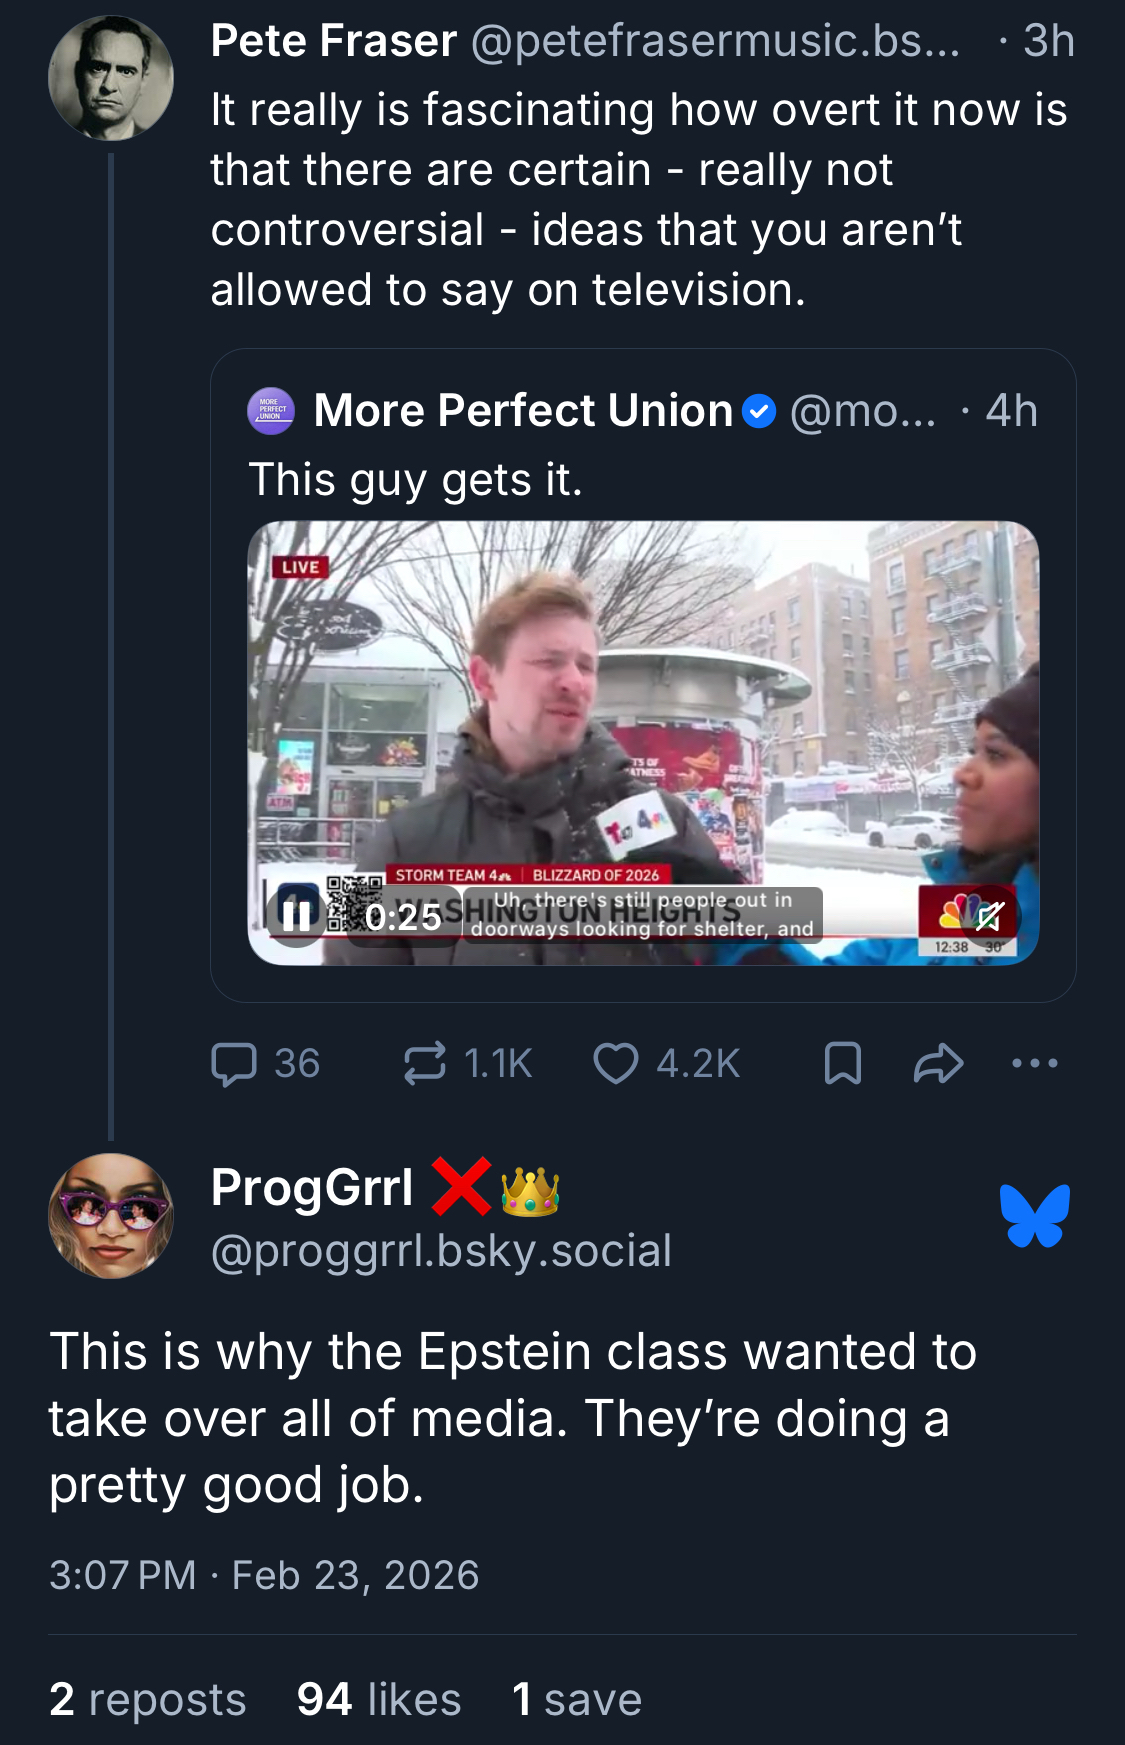The width and height of the screenshot is (1125, 1745).
Task: Open the three-dot more options menu
Action: [1034, 1064]
